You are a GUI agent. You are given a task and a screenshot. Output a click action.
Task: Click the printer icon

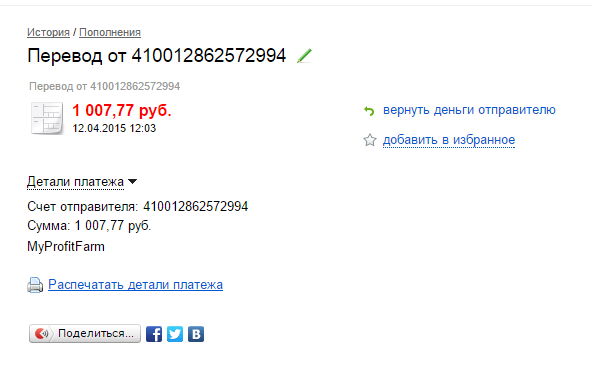[35, 285]
